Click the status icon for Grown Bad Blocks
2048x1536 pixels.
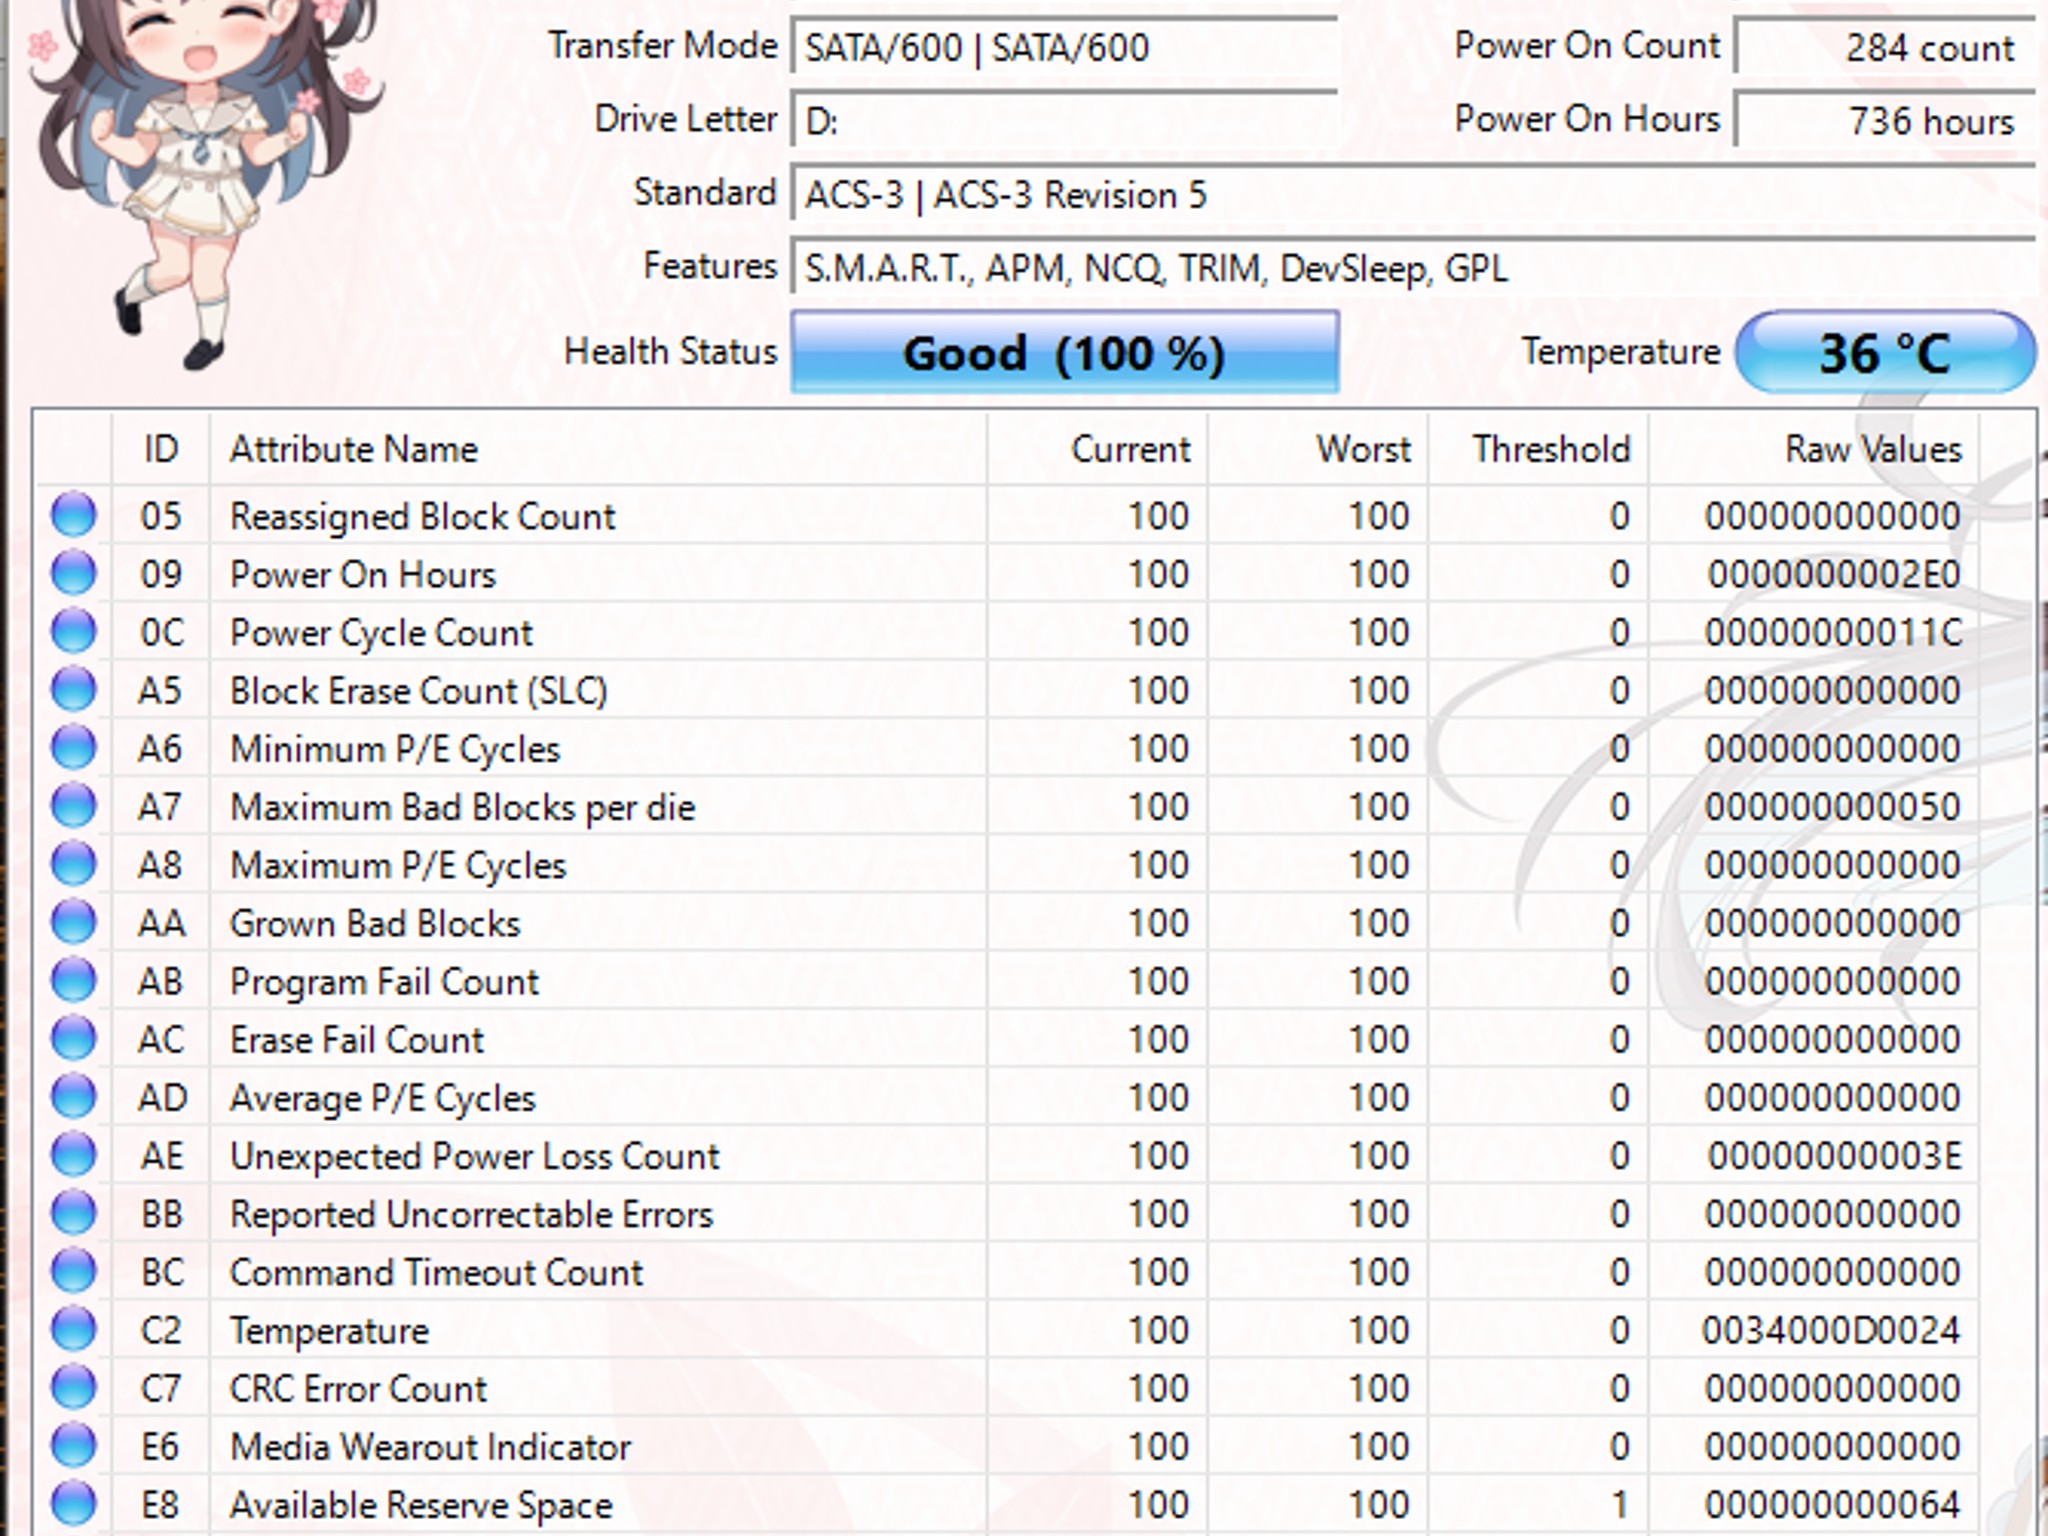(x=74, y=922)
